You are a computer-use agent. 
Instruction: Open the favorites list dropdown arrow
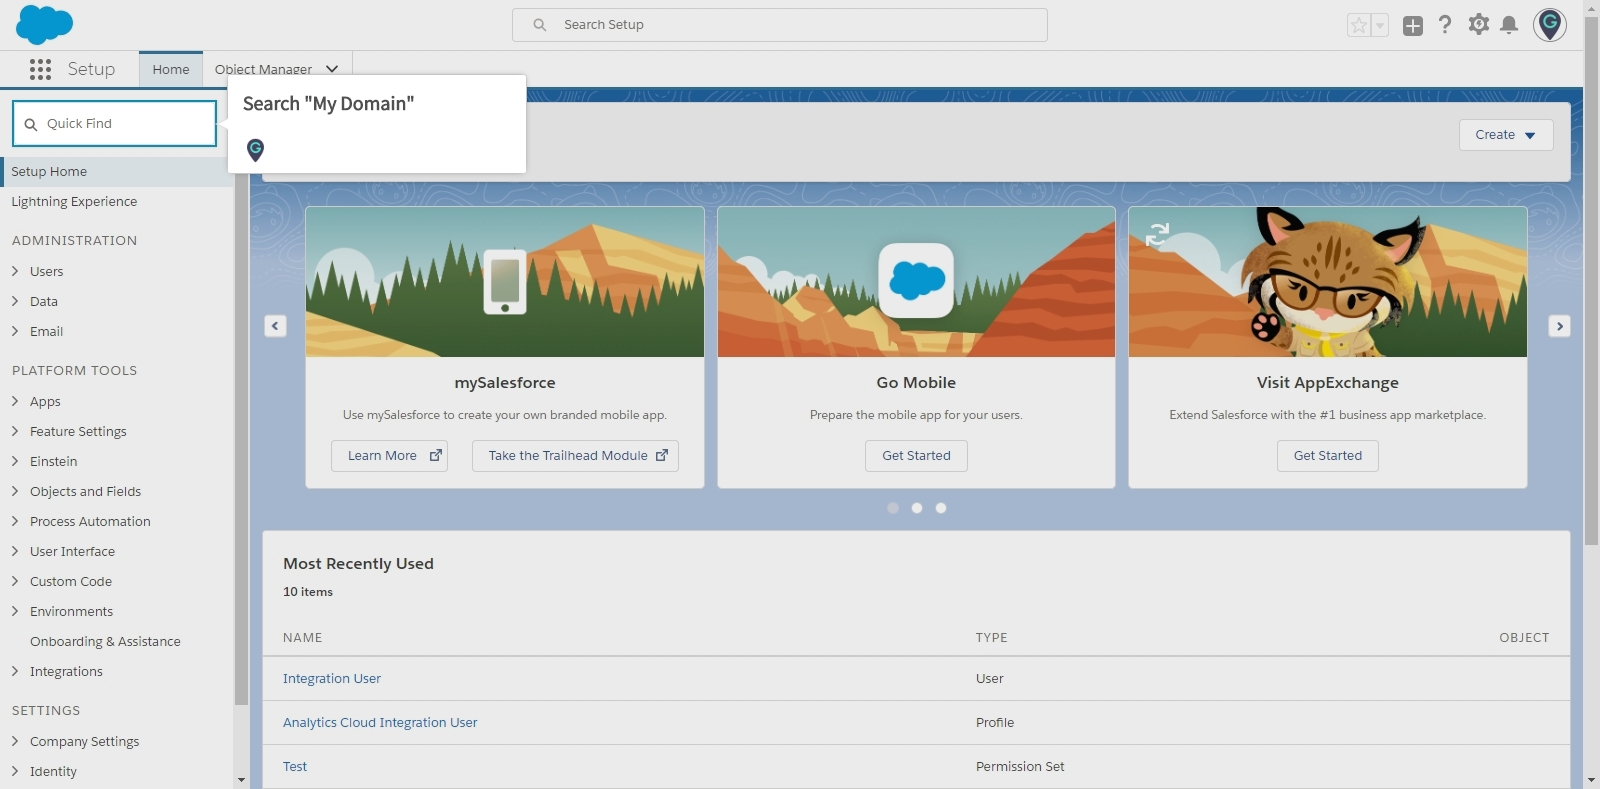pyautogui.click(x=1380, y=26)
